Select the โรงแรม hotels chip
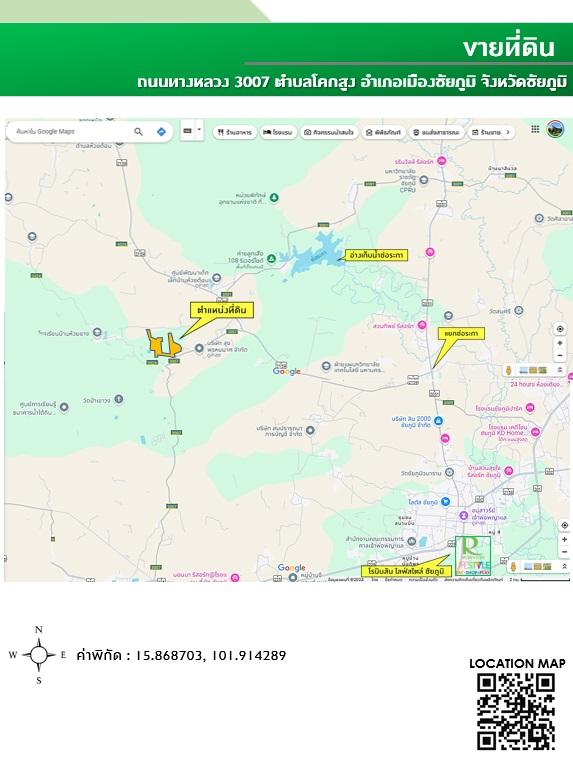This screenshot has width=573, height=771. point(278,132)
